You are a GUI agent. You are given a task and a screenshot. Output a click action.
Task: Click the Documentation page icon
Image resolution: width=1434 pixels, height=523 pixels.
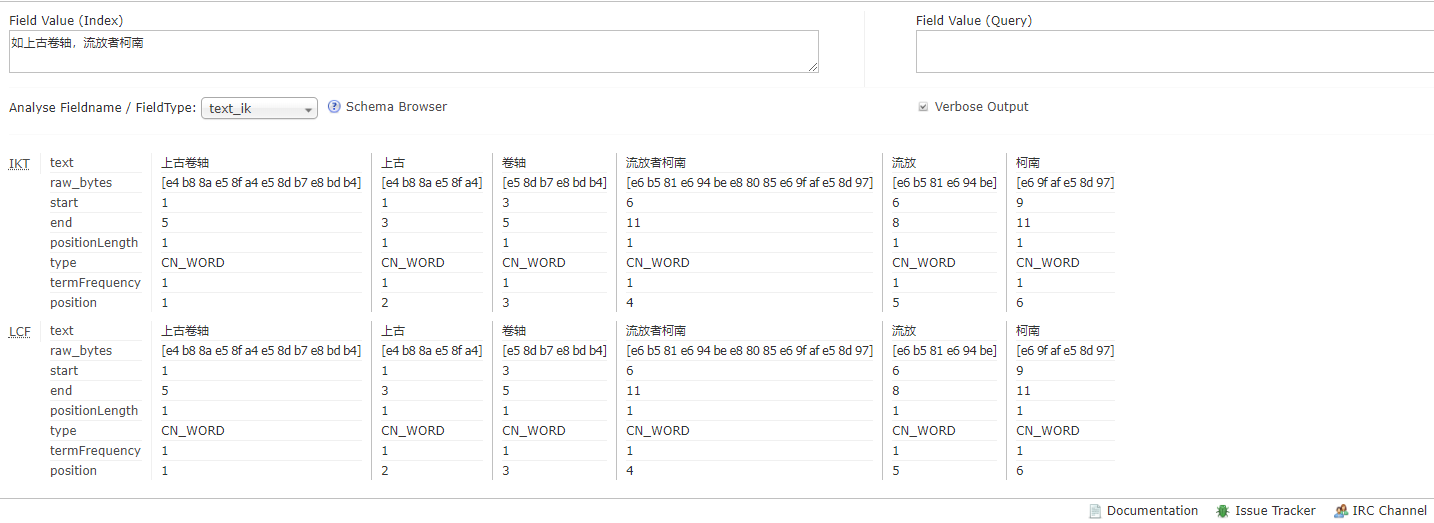1095,511
